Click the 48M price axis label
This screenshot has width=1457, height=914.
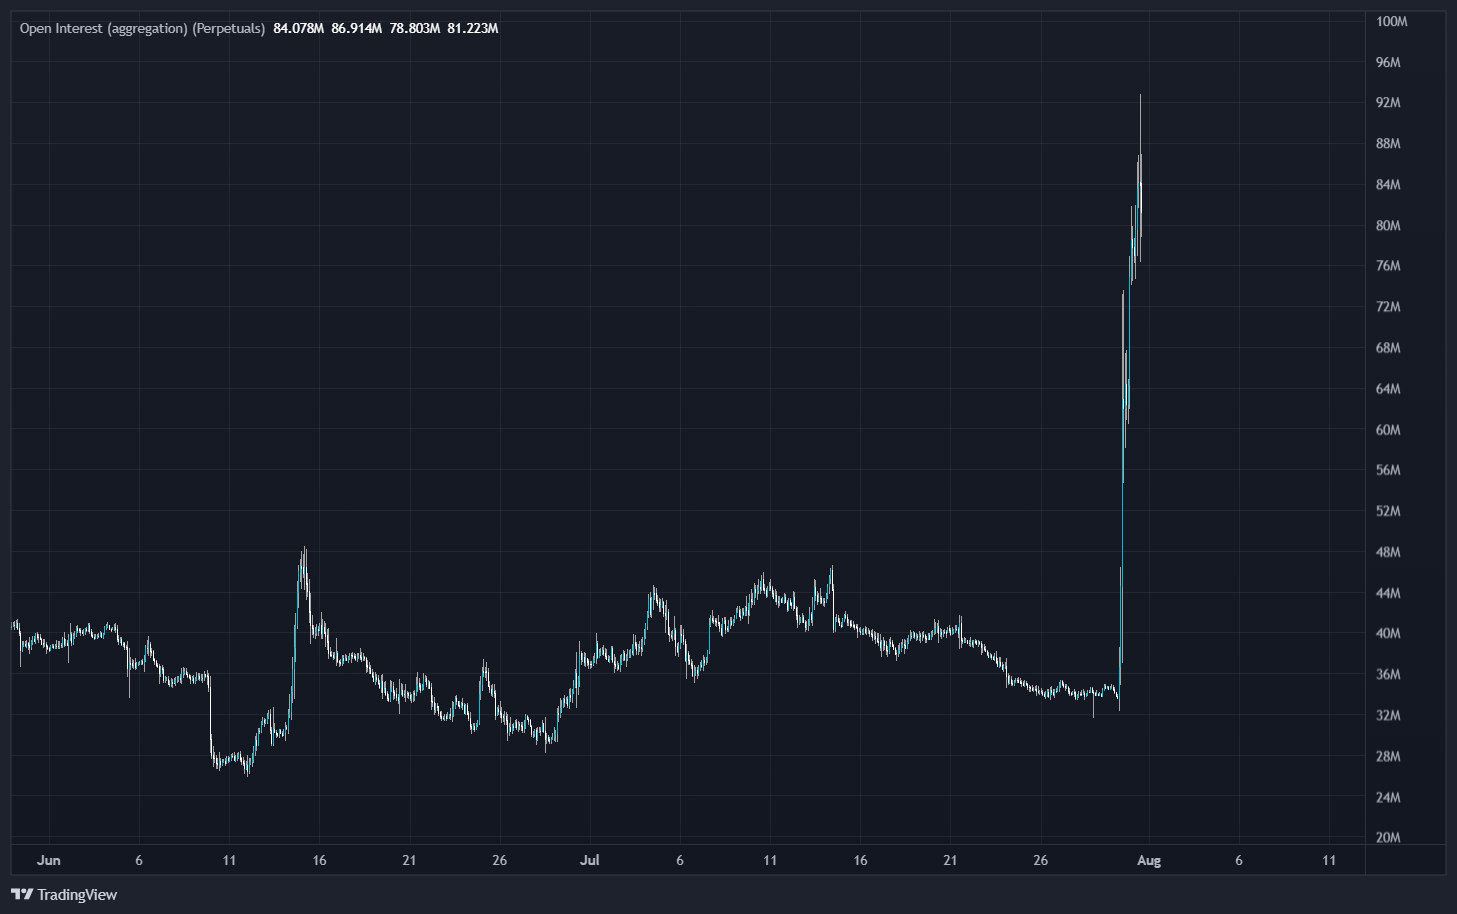[1388, 552]
